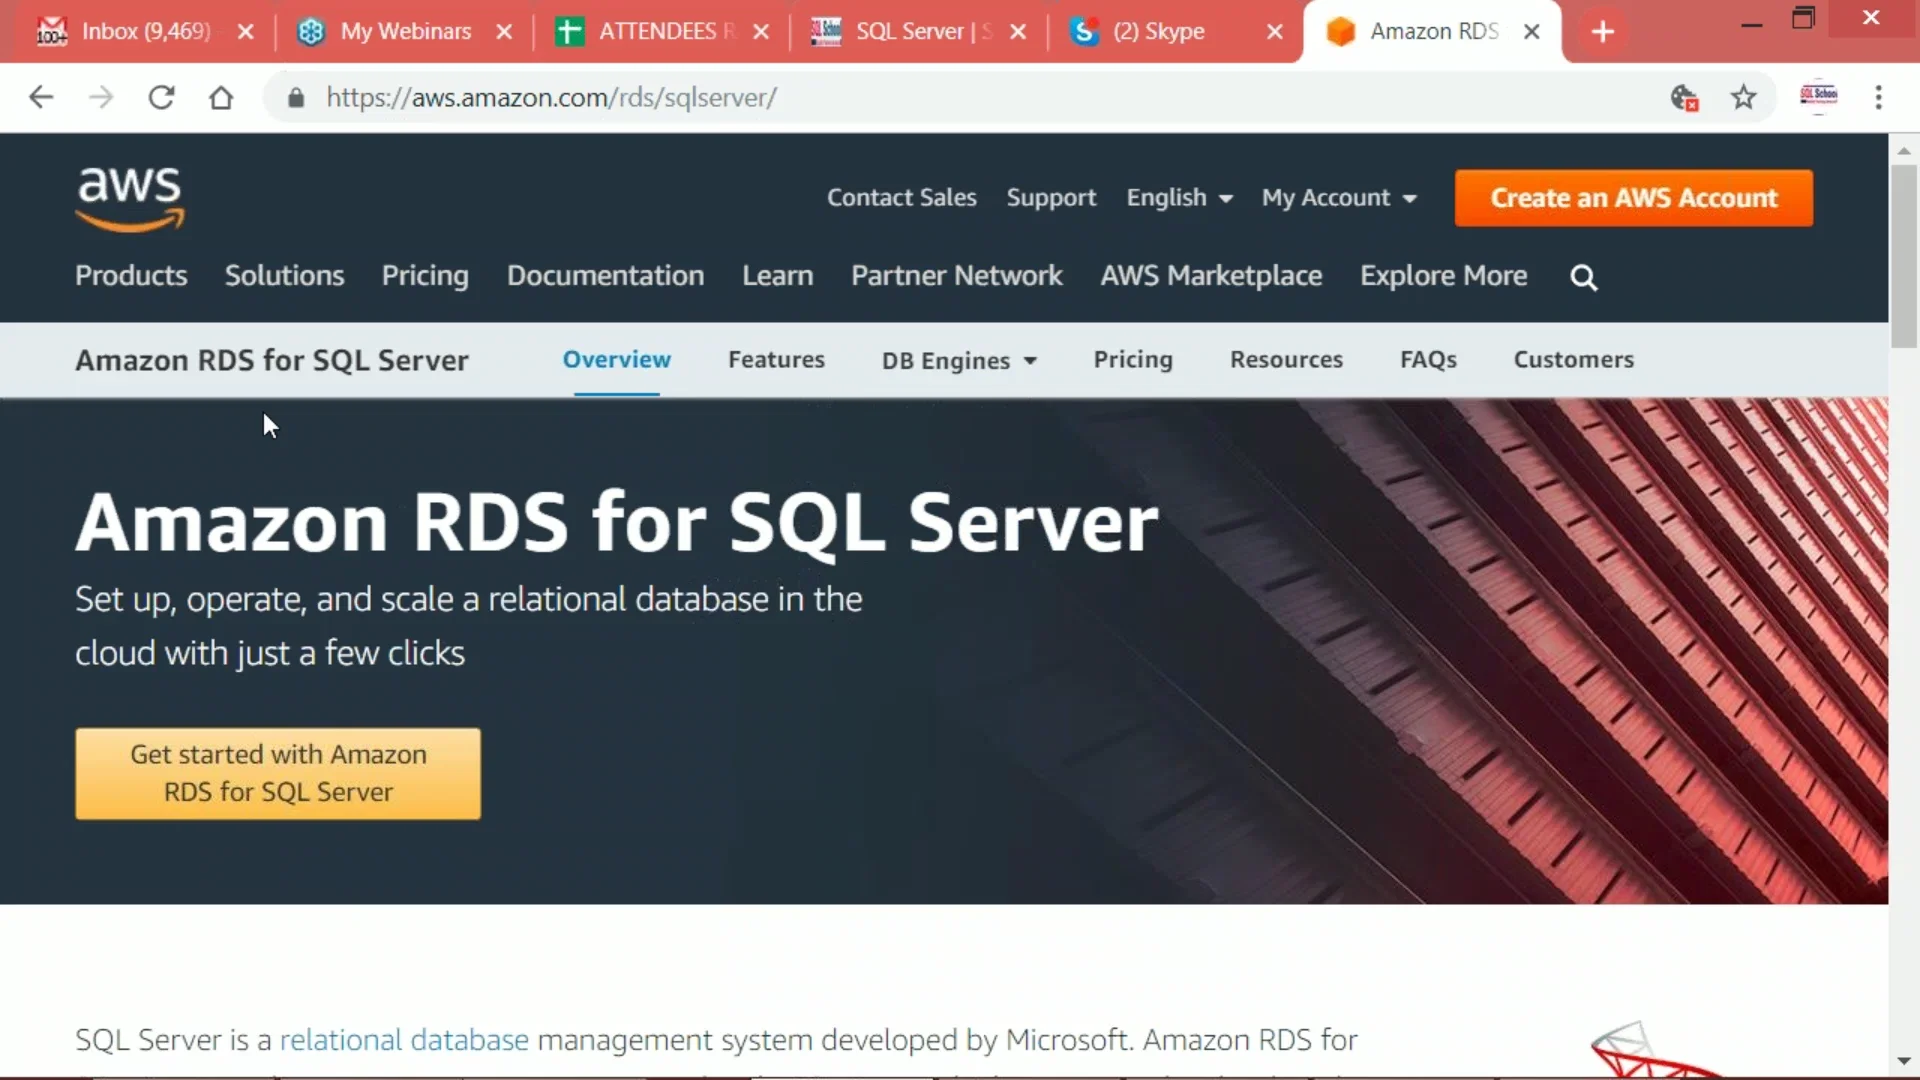Close the My Webinars tab
This screenshot has height=1080, width=1920.
(x=505, y=32)
